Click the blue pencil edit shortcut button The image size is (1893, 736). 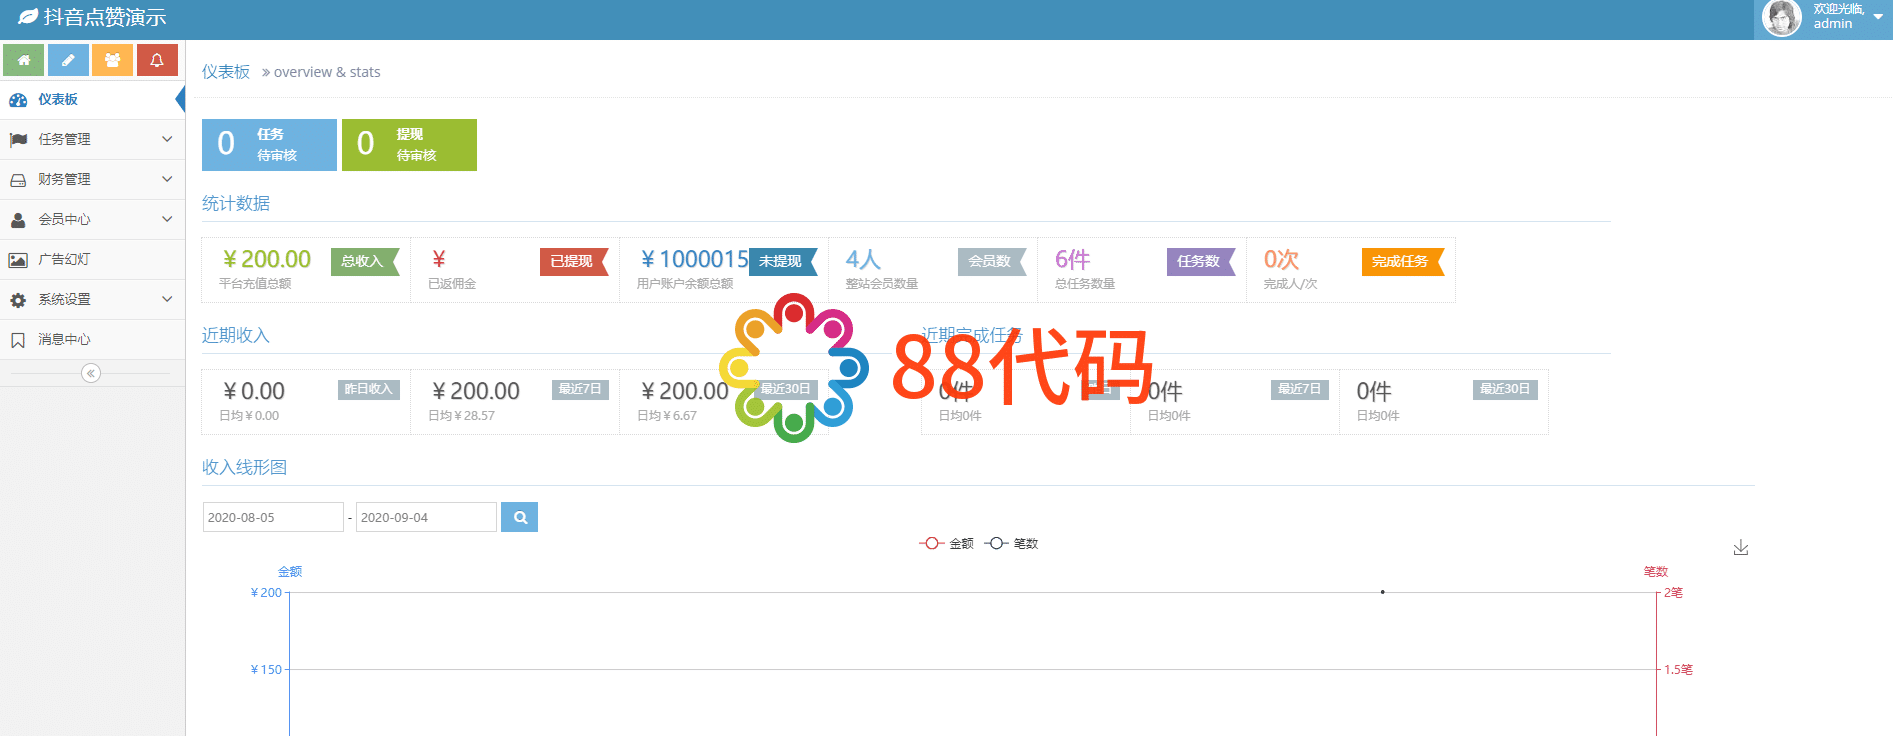68,60
